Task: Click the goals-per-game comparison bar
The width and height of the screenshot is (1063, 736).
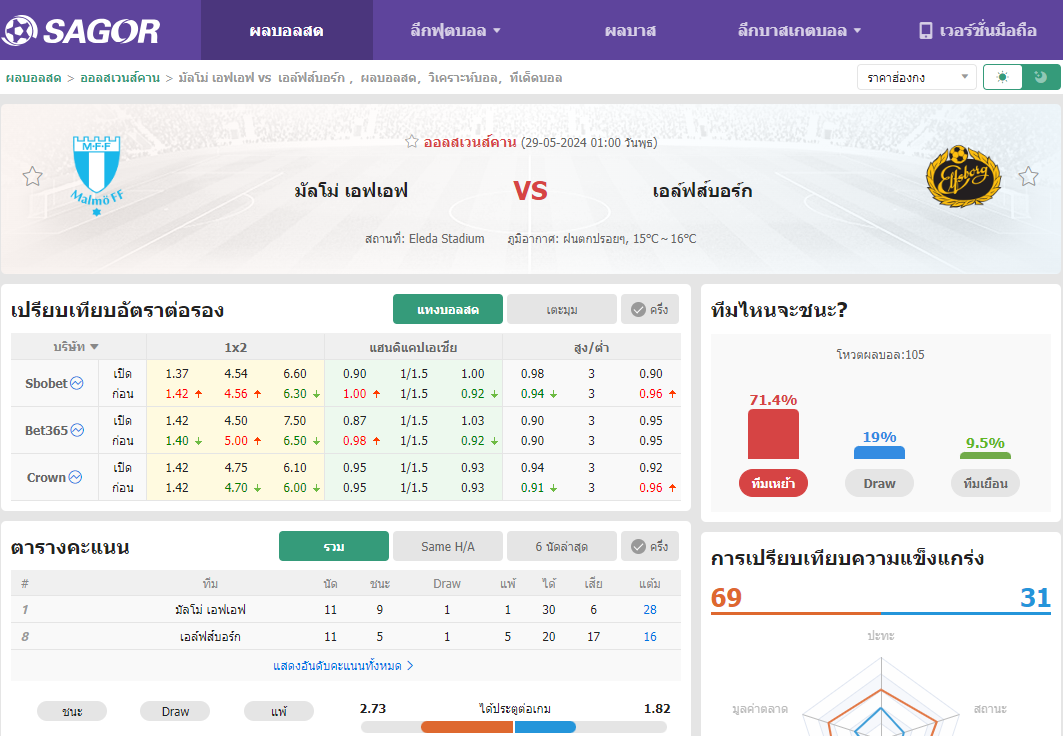Action: [x=514, y=727]
